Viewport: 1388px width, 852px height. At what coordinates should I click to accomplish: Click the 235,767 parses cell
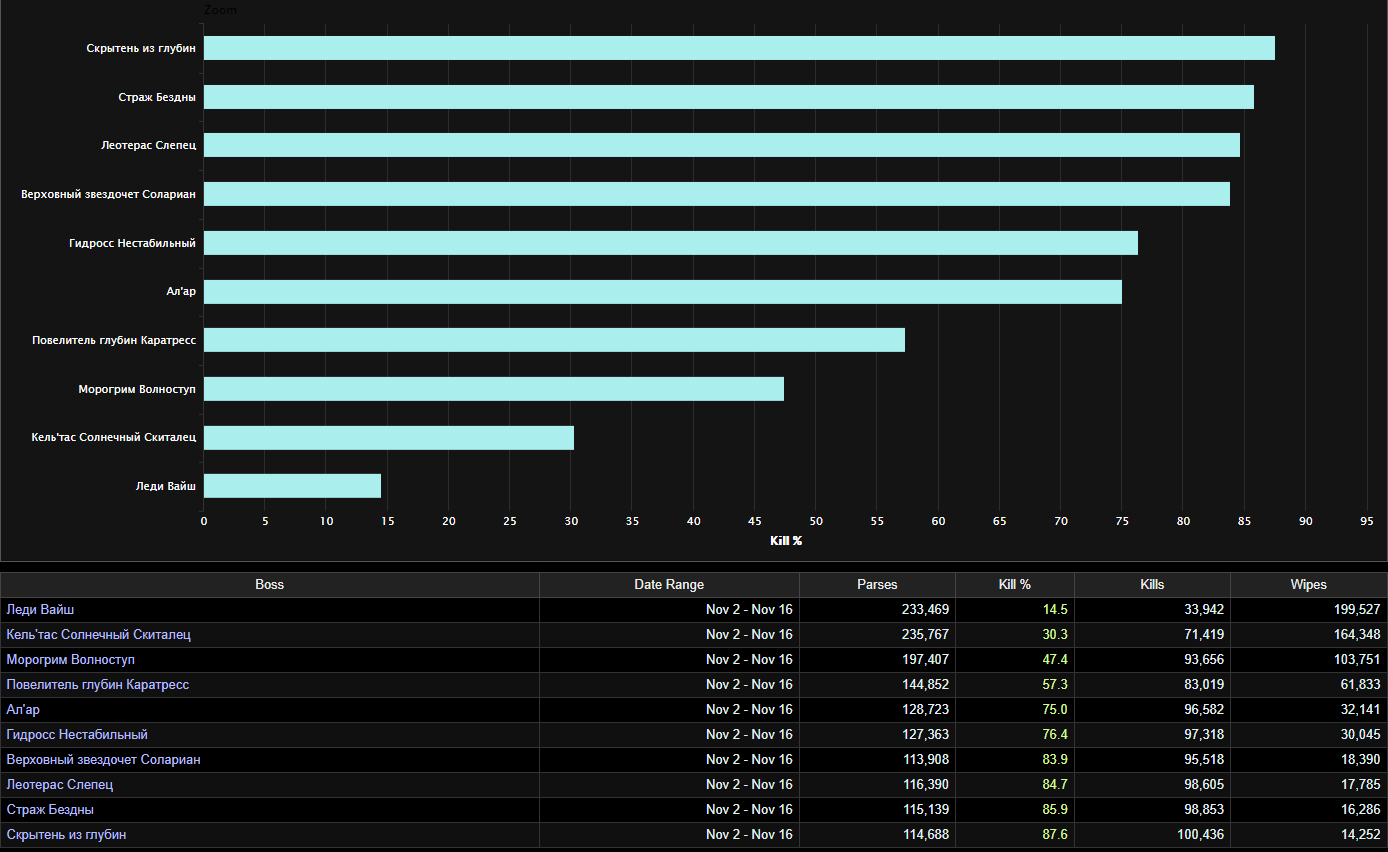click(x=877, y=634)
